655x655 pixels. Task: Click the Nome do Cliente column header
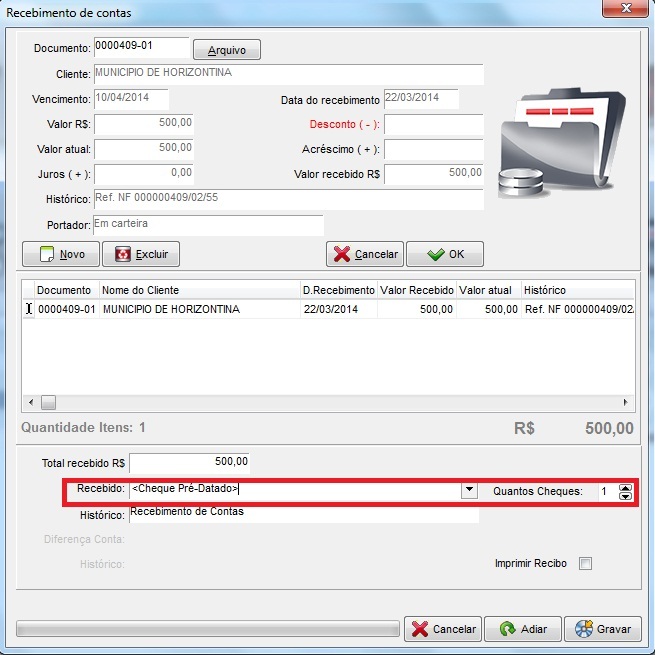pos(198,290)
